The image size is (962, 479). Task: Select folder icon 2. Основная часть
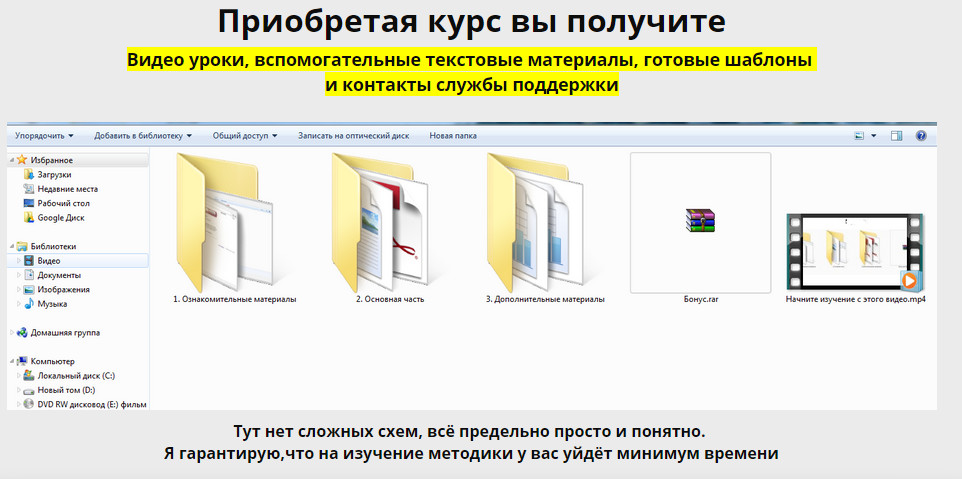coord(380,223)
